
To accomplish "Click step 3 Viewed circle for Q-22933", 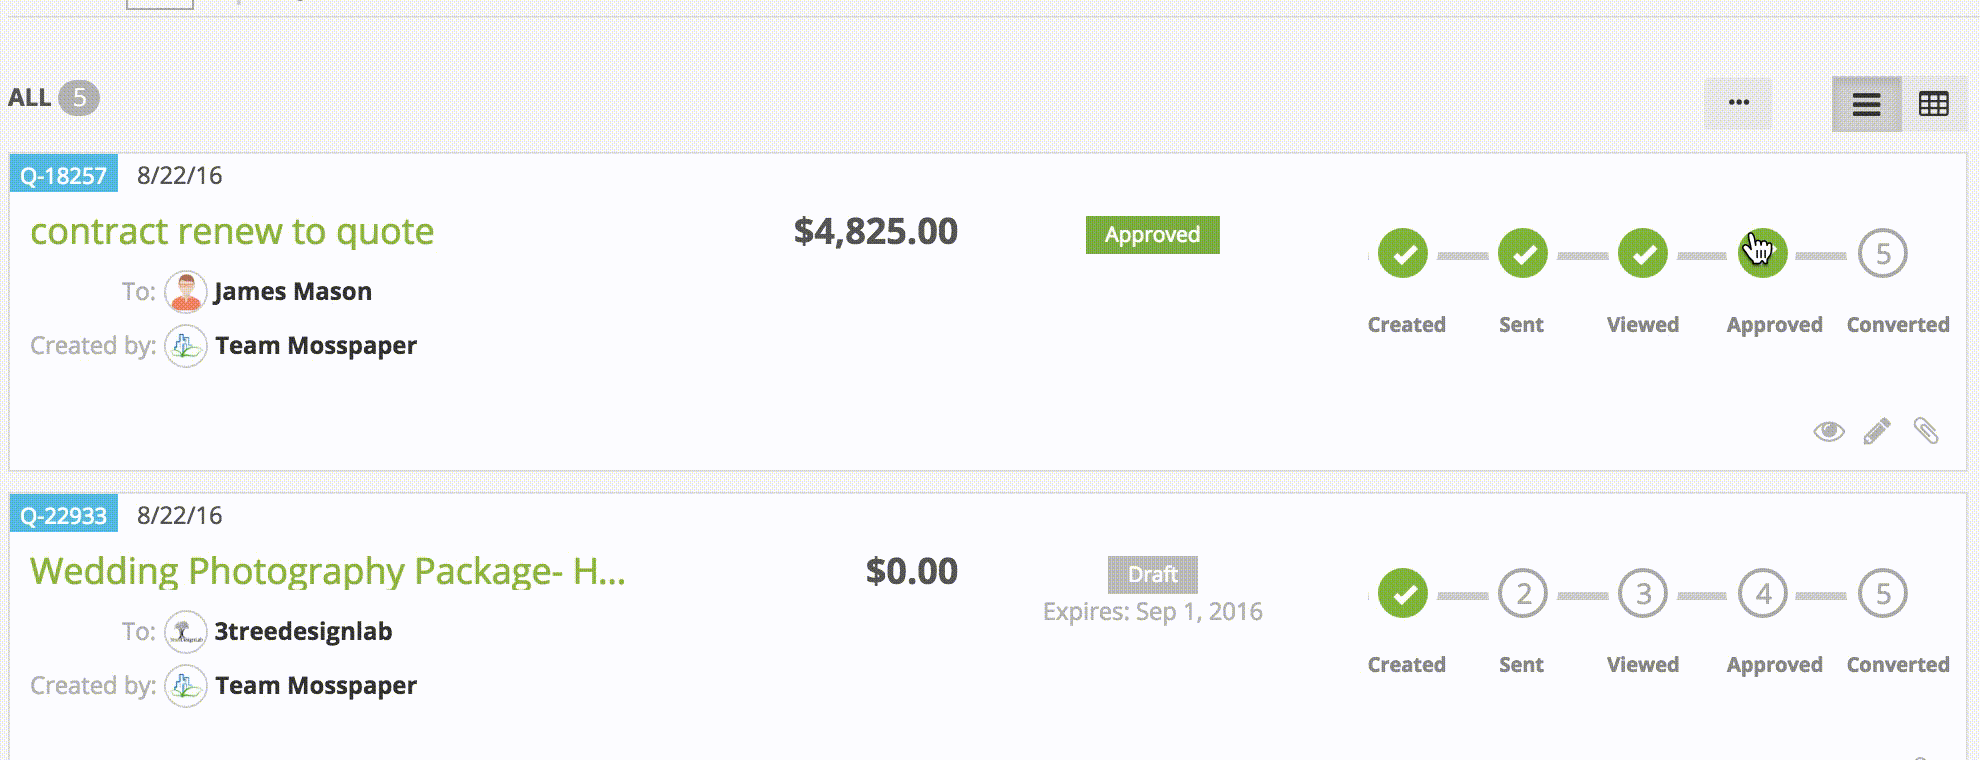I will click(1643, 594).
